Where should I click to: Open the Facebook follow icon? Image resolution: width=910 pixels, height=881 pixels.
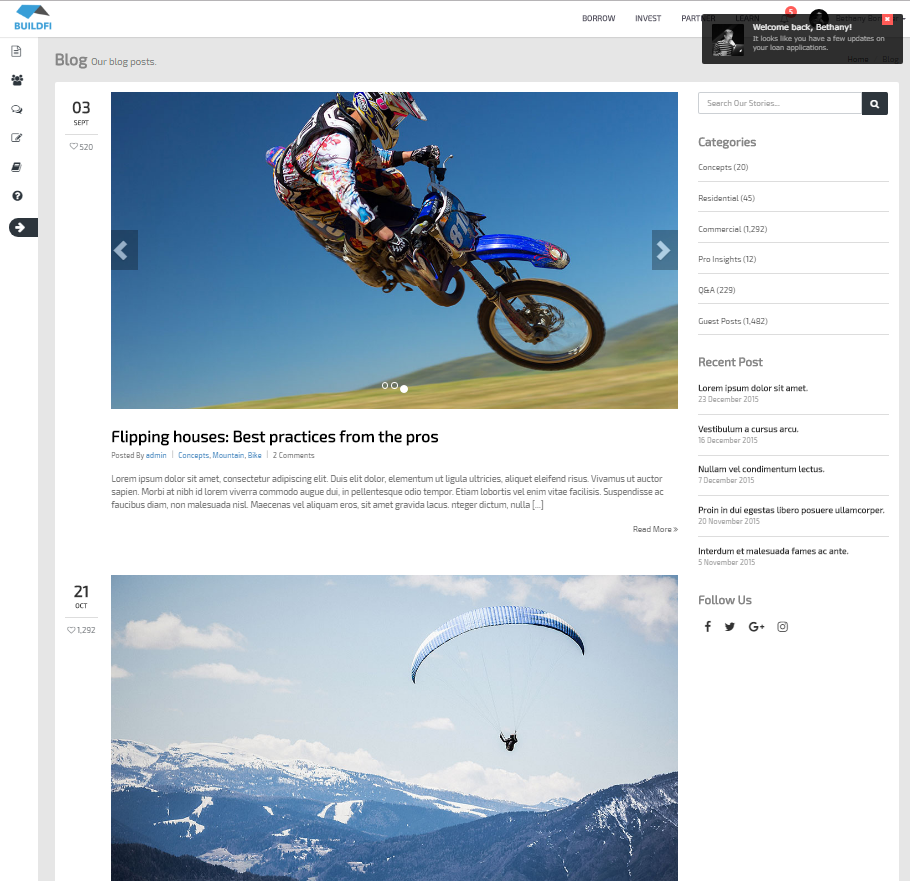click(x=707, y=626)
